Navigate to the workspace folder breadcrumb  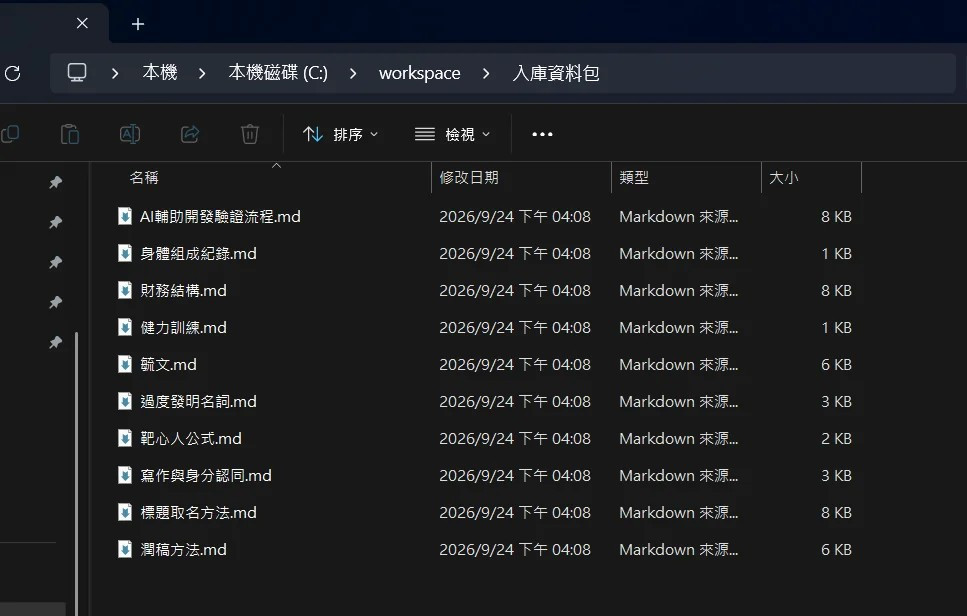[419, 73]
